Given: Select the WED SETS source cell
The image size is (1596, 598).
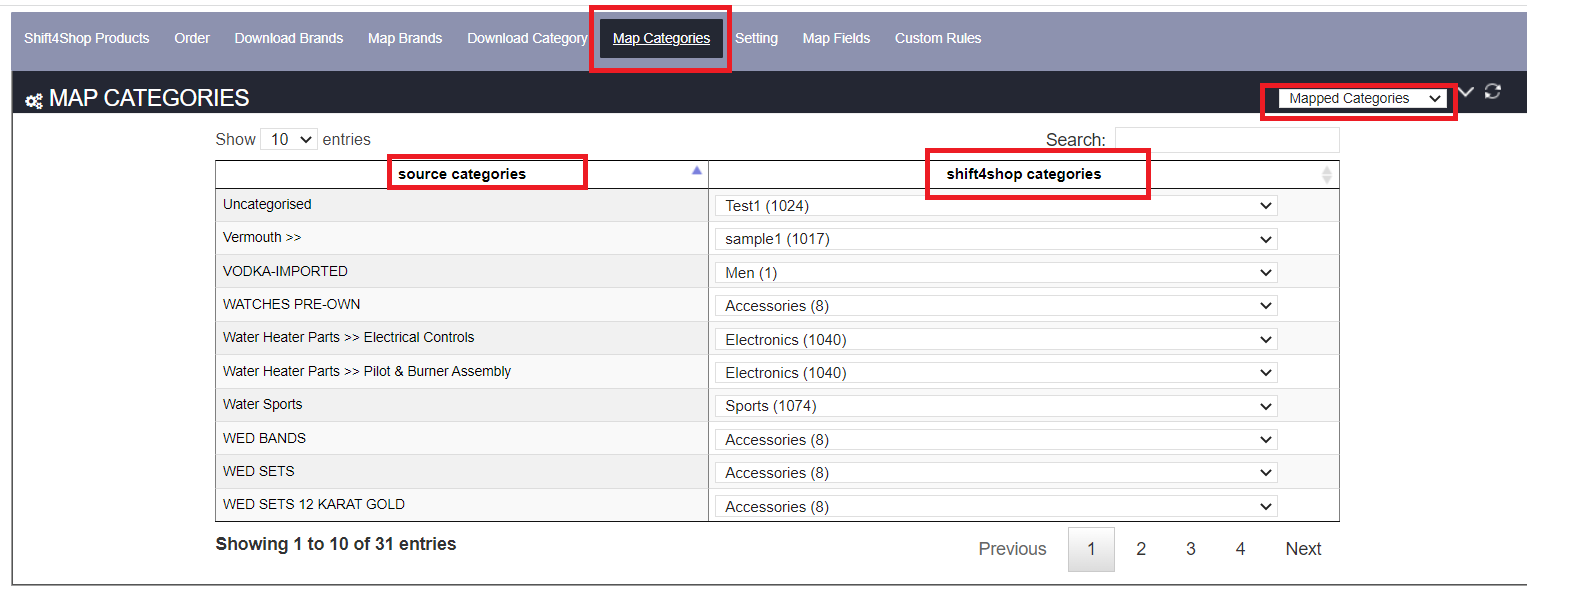Looking at the screenshot, I should tap(462, 471).
